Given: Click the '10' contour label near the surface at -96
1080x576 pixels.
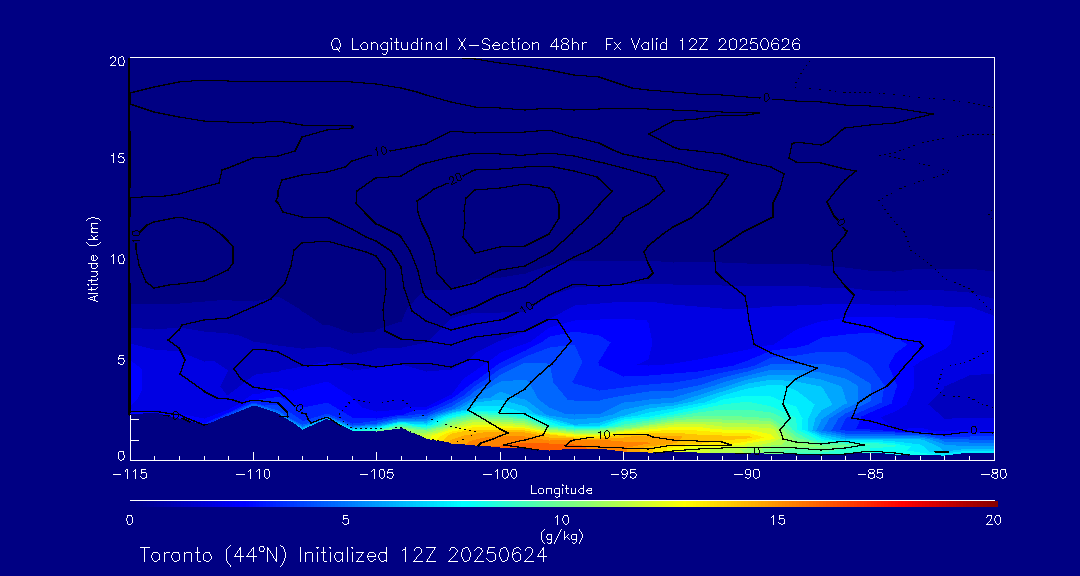Looking at the screenshot, I should [x=603, y=435].
